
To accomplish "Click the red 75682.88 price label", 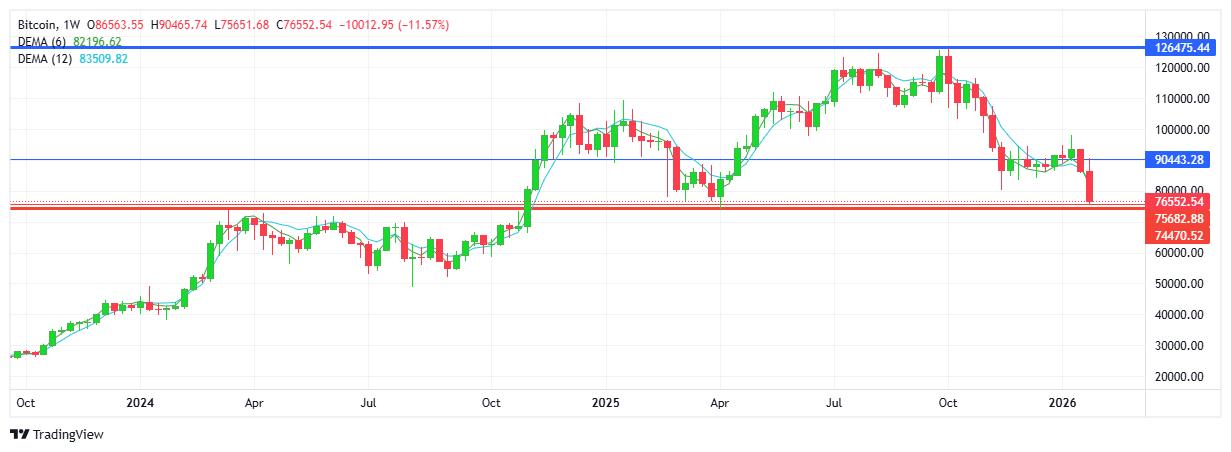I will tap(1181, 219).
